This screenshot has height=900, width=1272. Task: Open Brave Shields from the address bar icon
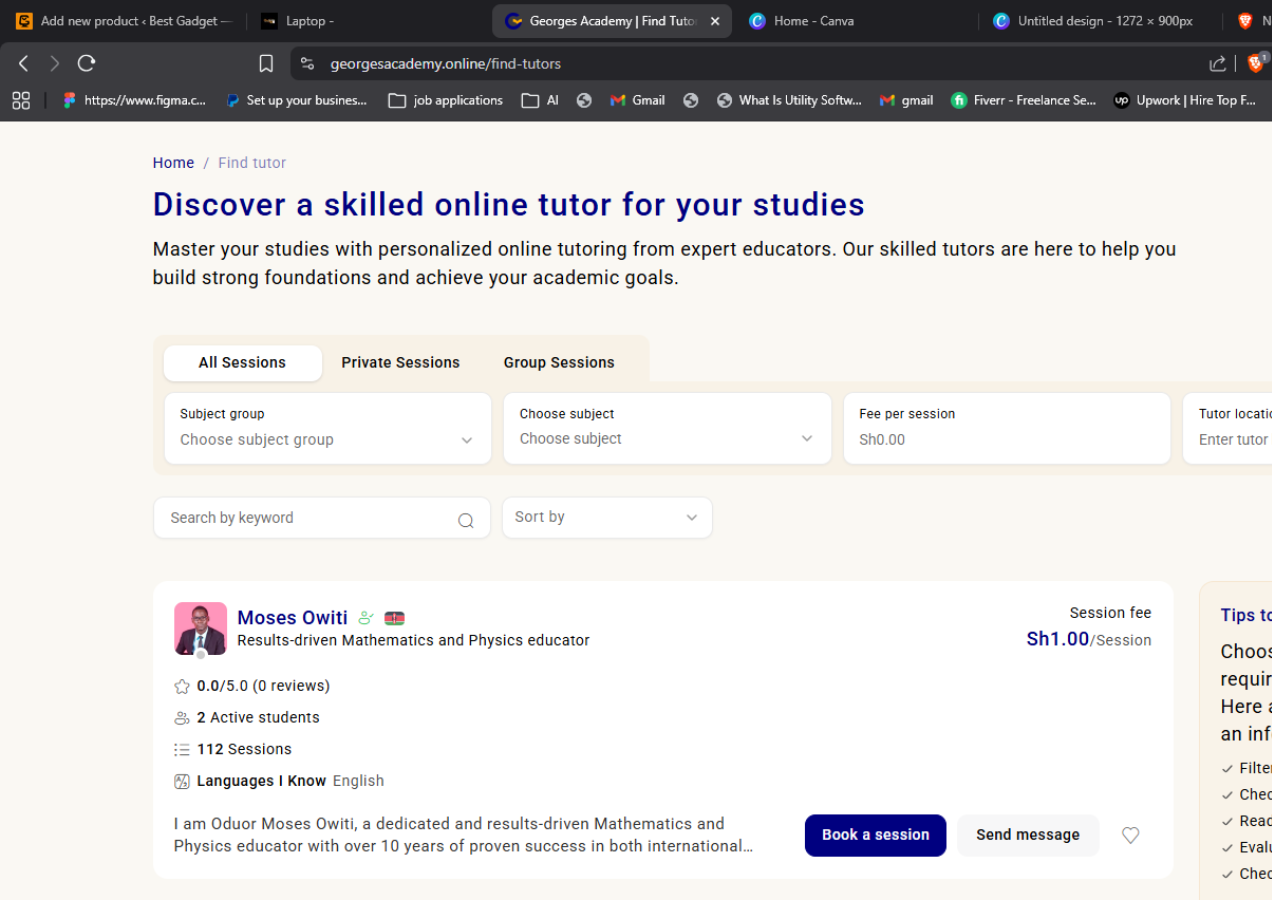point(1256,63)
